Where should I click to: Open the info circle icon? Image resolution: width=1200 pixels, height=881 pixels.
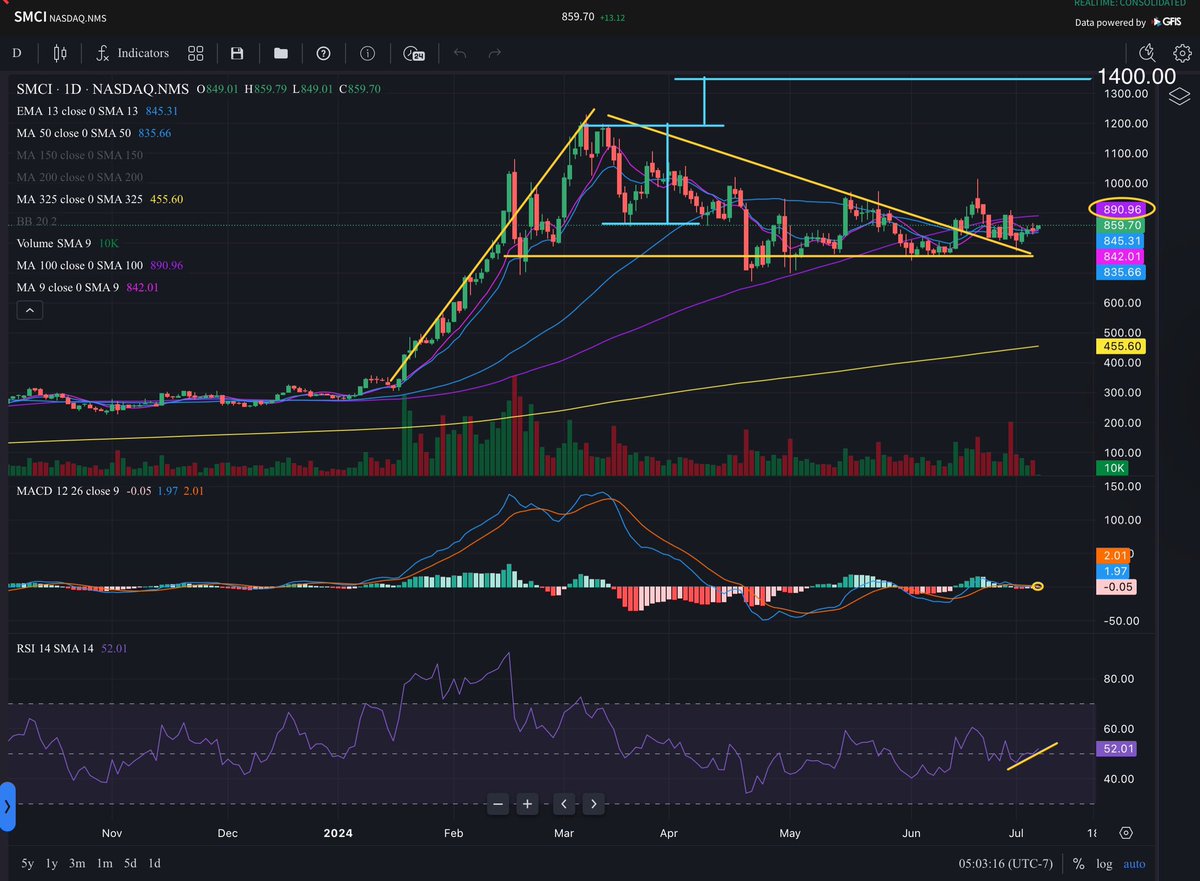point(367,53)
